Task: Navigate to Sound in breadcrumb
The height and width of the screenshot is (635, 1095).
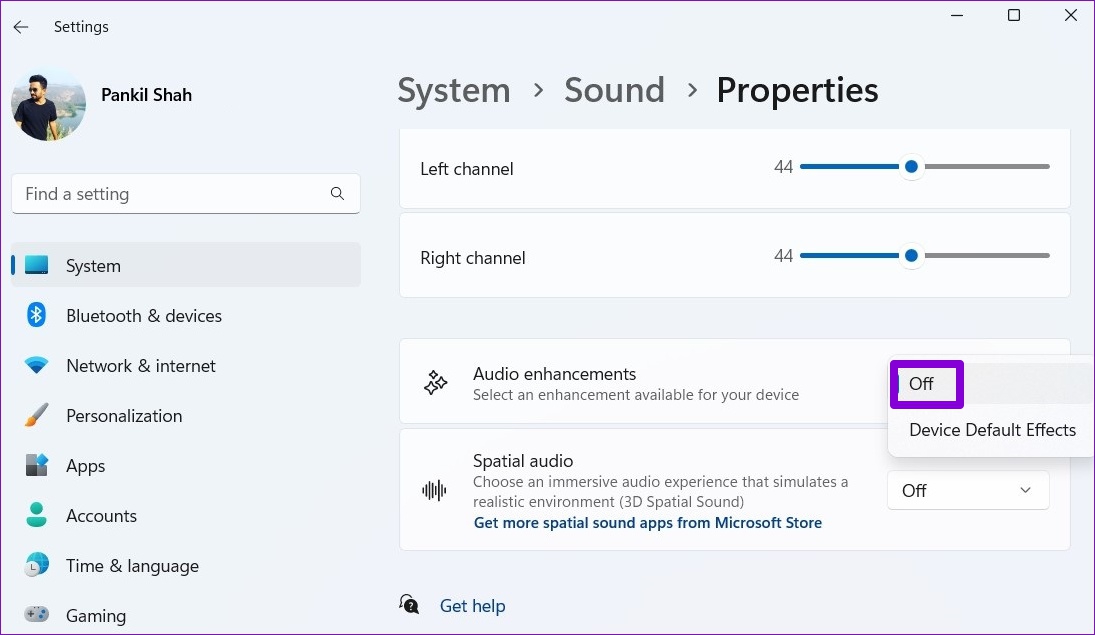Action: point(614,90)
